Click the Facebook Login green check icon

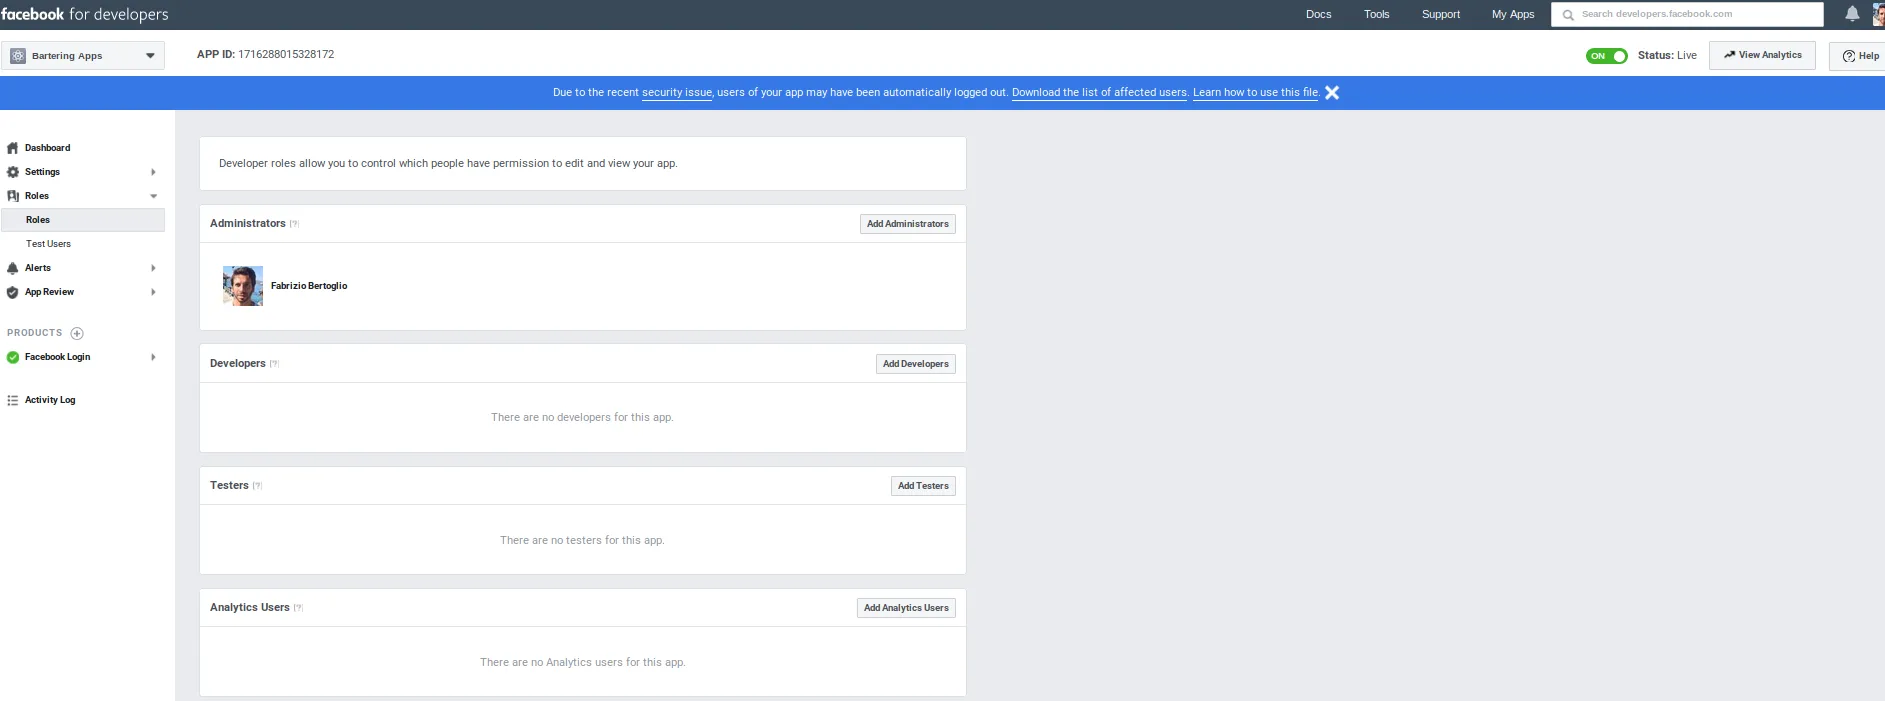pos(13,357)
